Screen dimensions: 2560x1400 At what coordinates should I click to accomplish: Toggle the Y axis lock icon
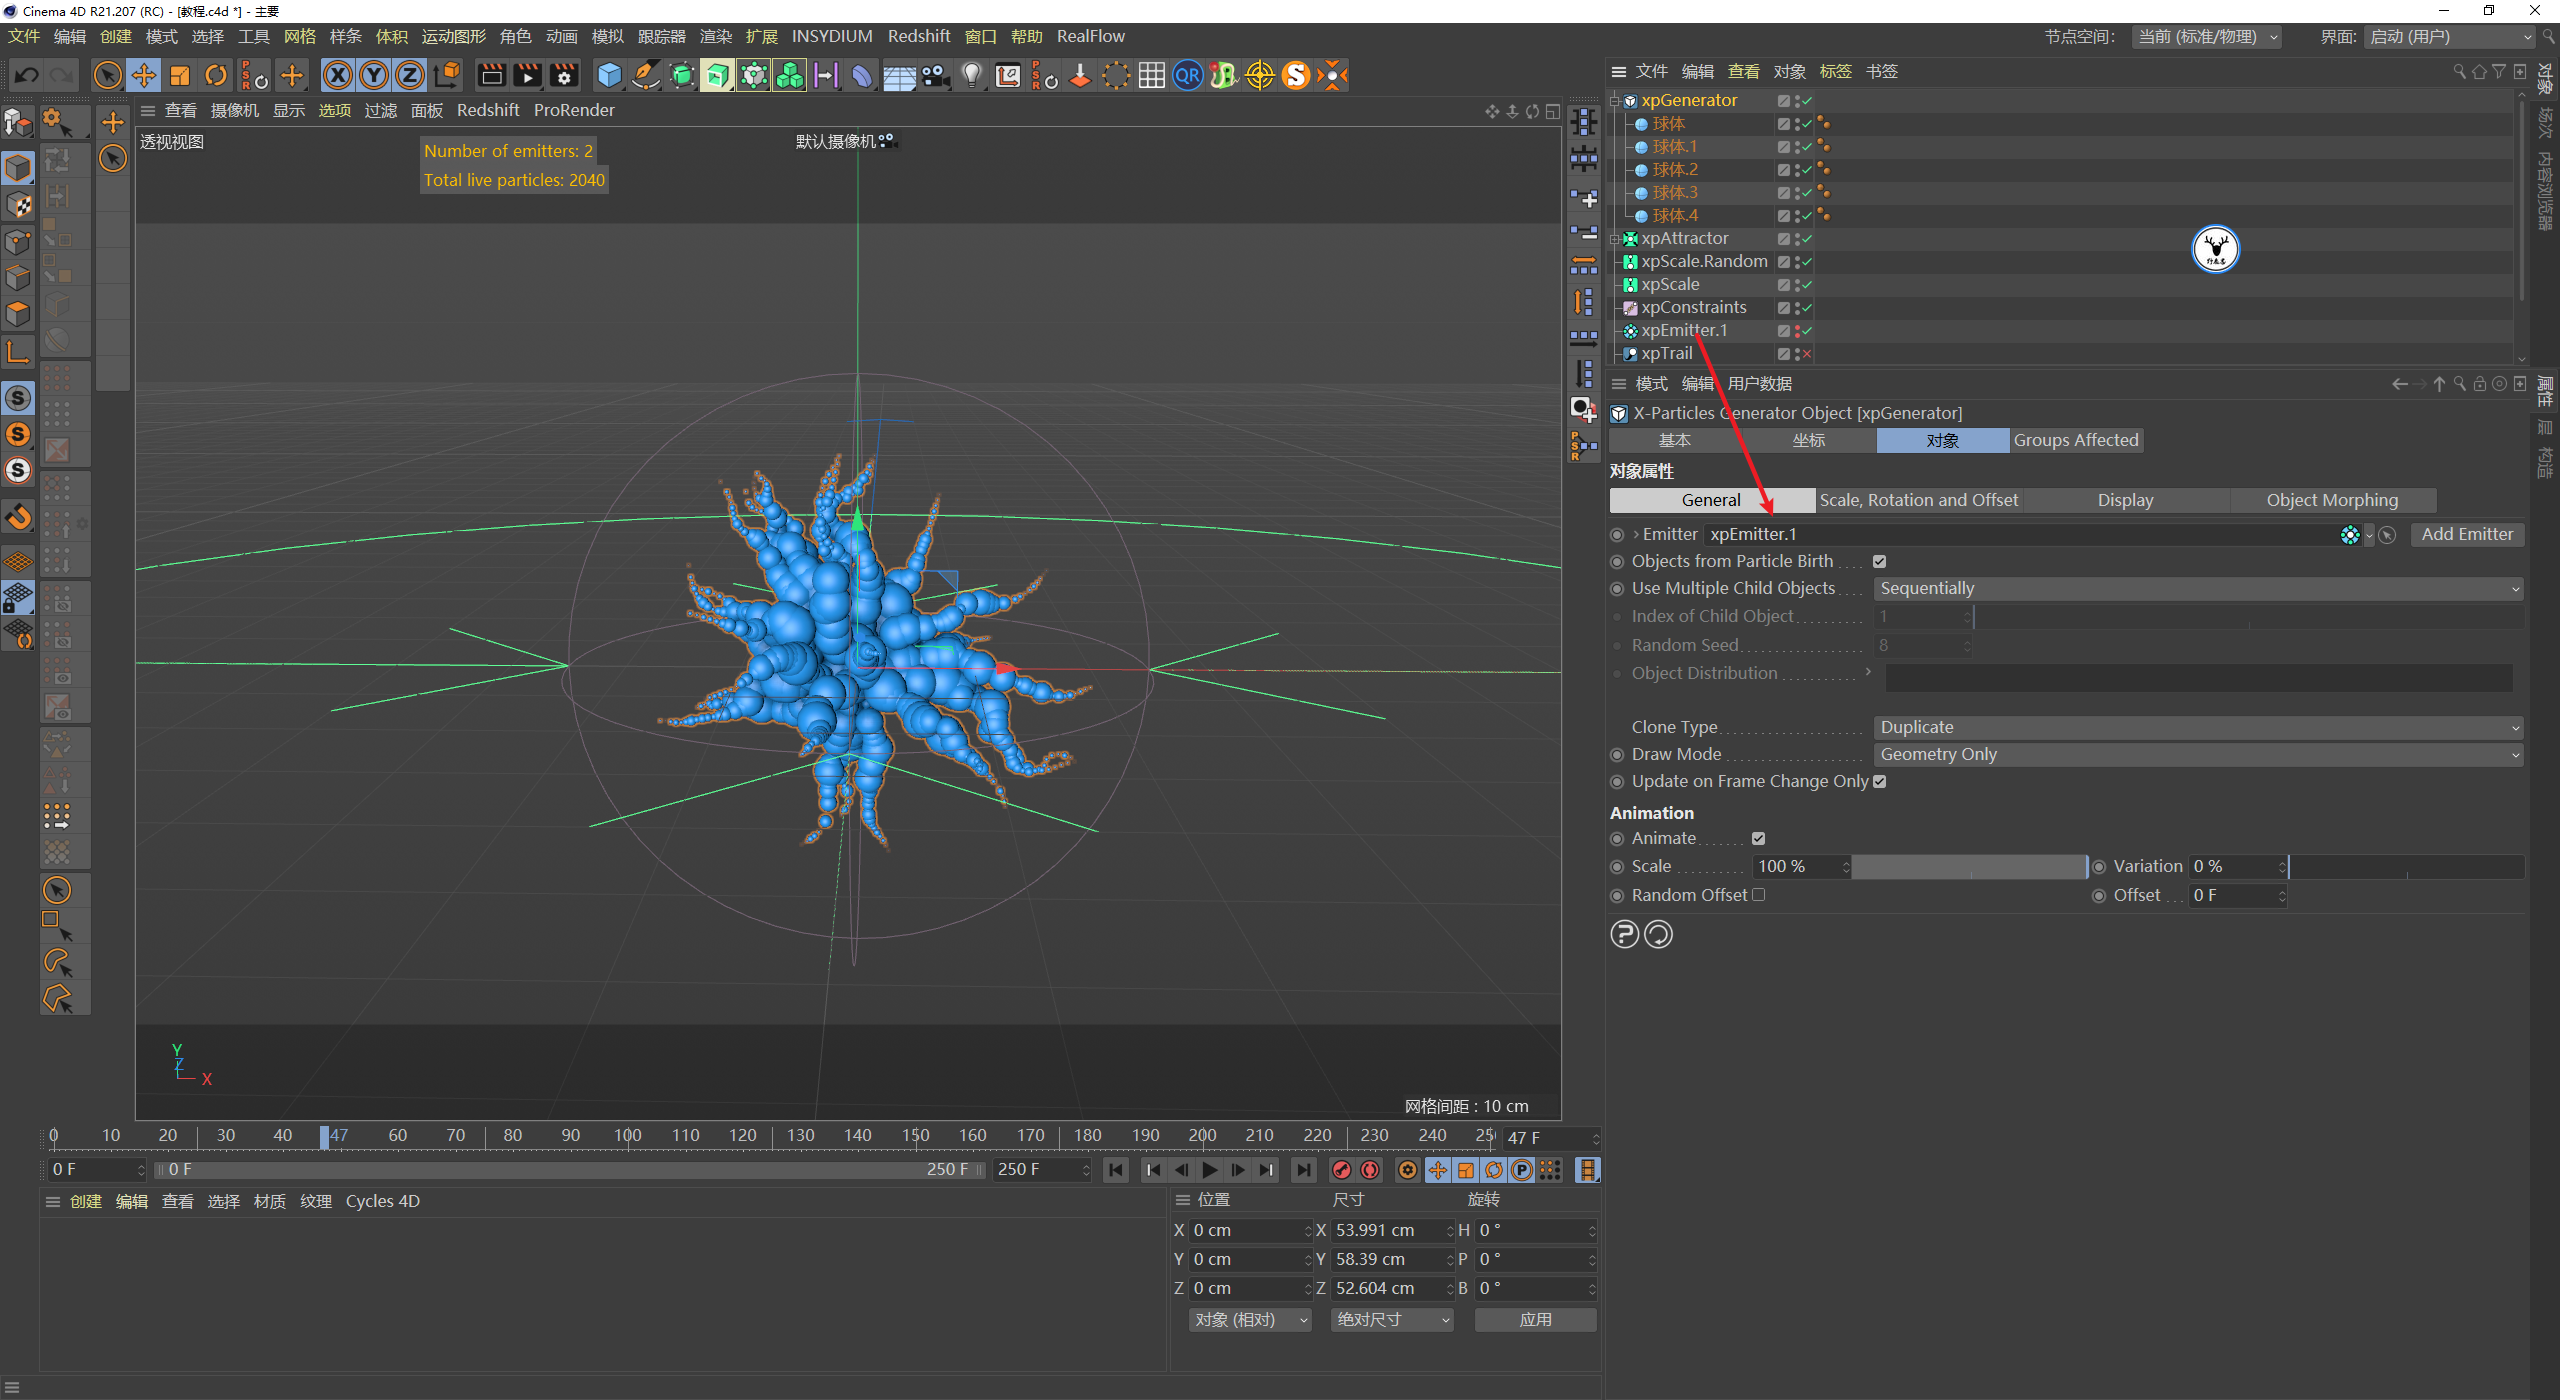click(374, 75)
